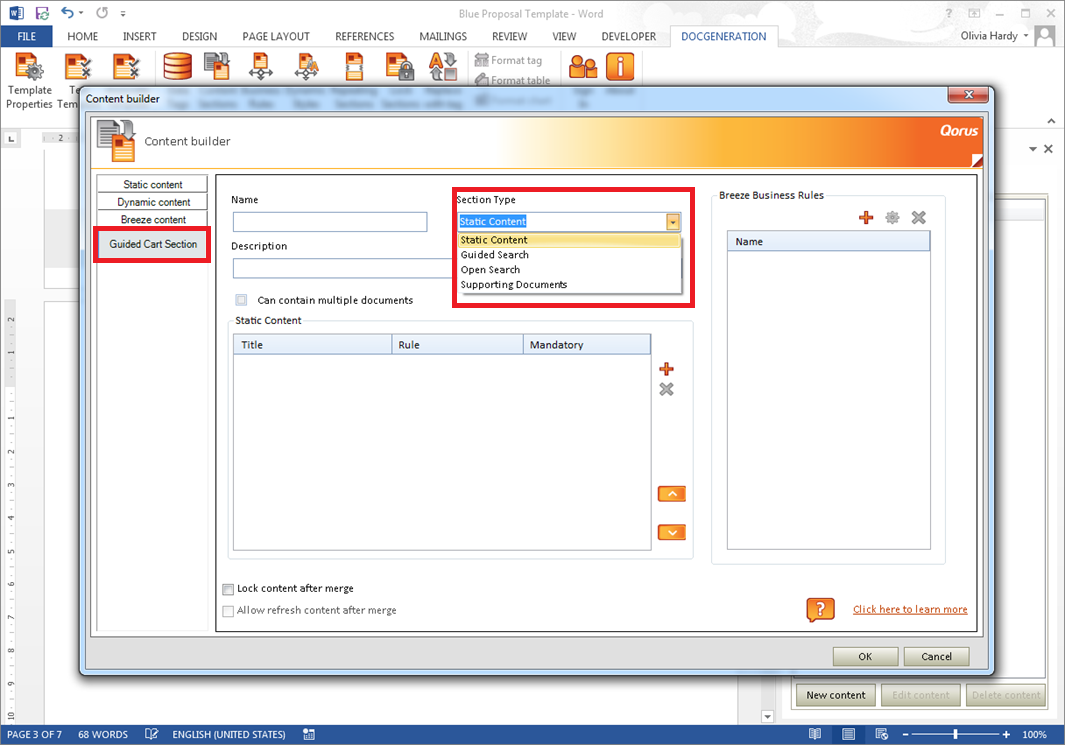Image resolution: width=1065 pixels, height=745 pixels.
Task: Switch to the DOCGENERATION ribbon tab
Action: (723, 36)
